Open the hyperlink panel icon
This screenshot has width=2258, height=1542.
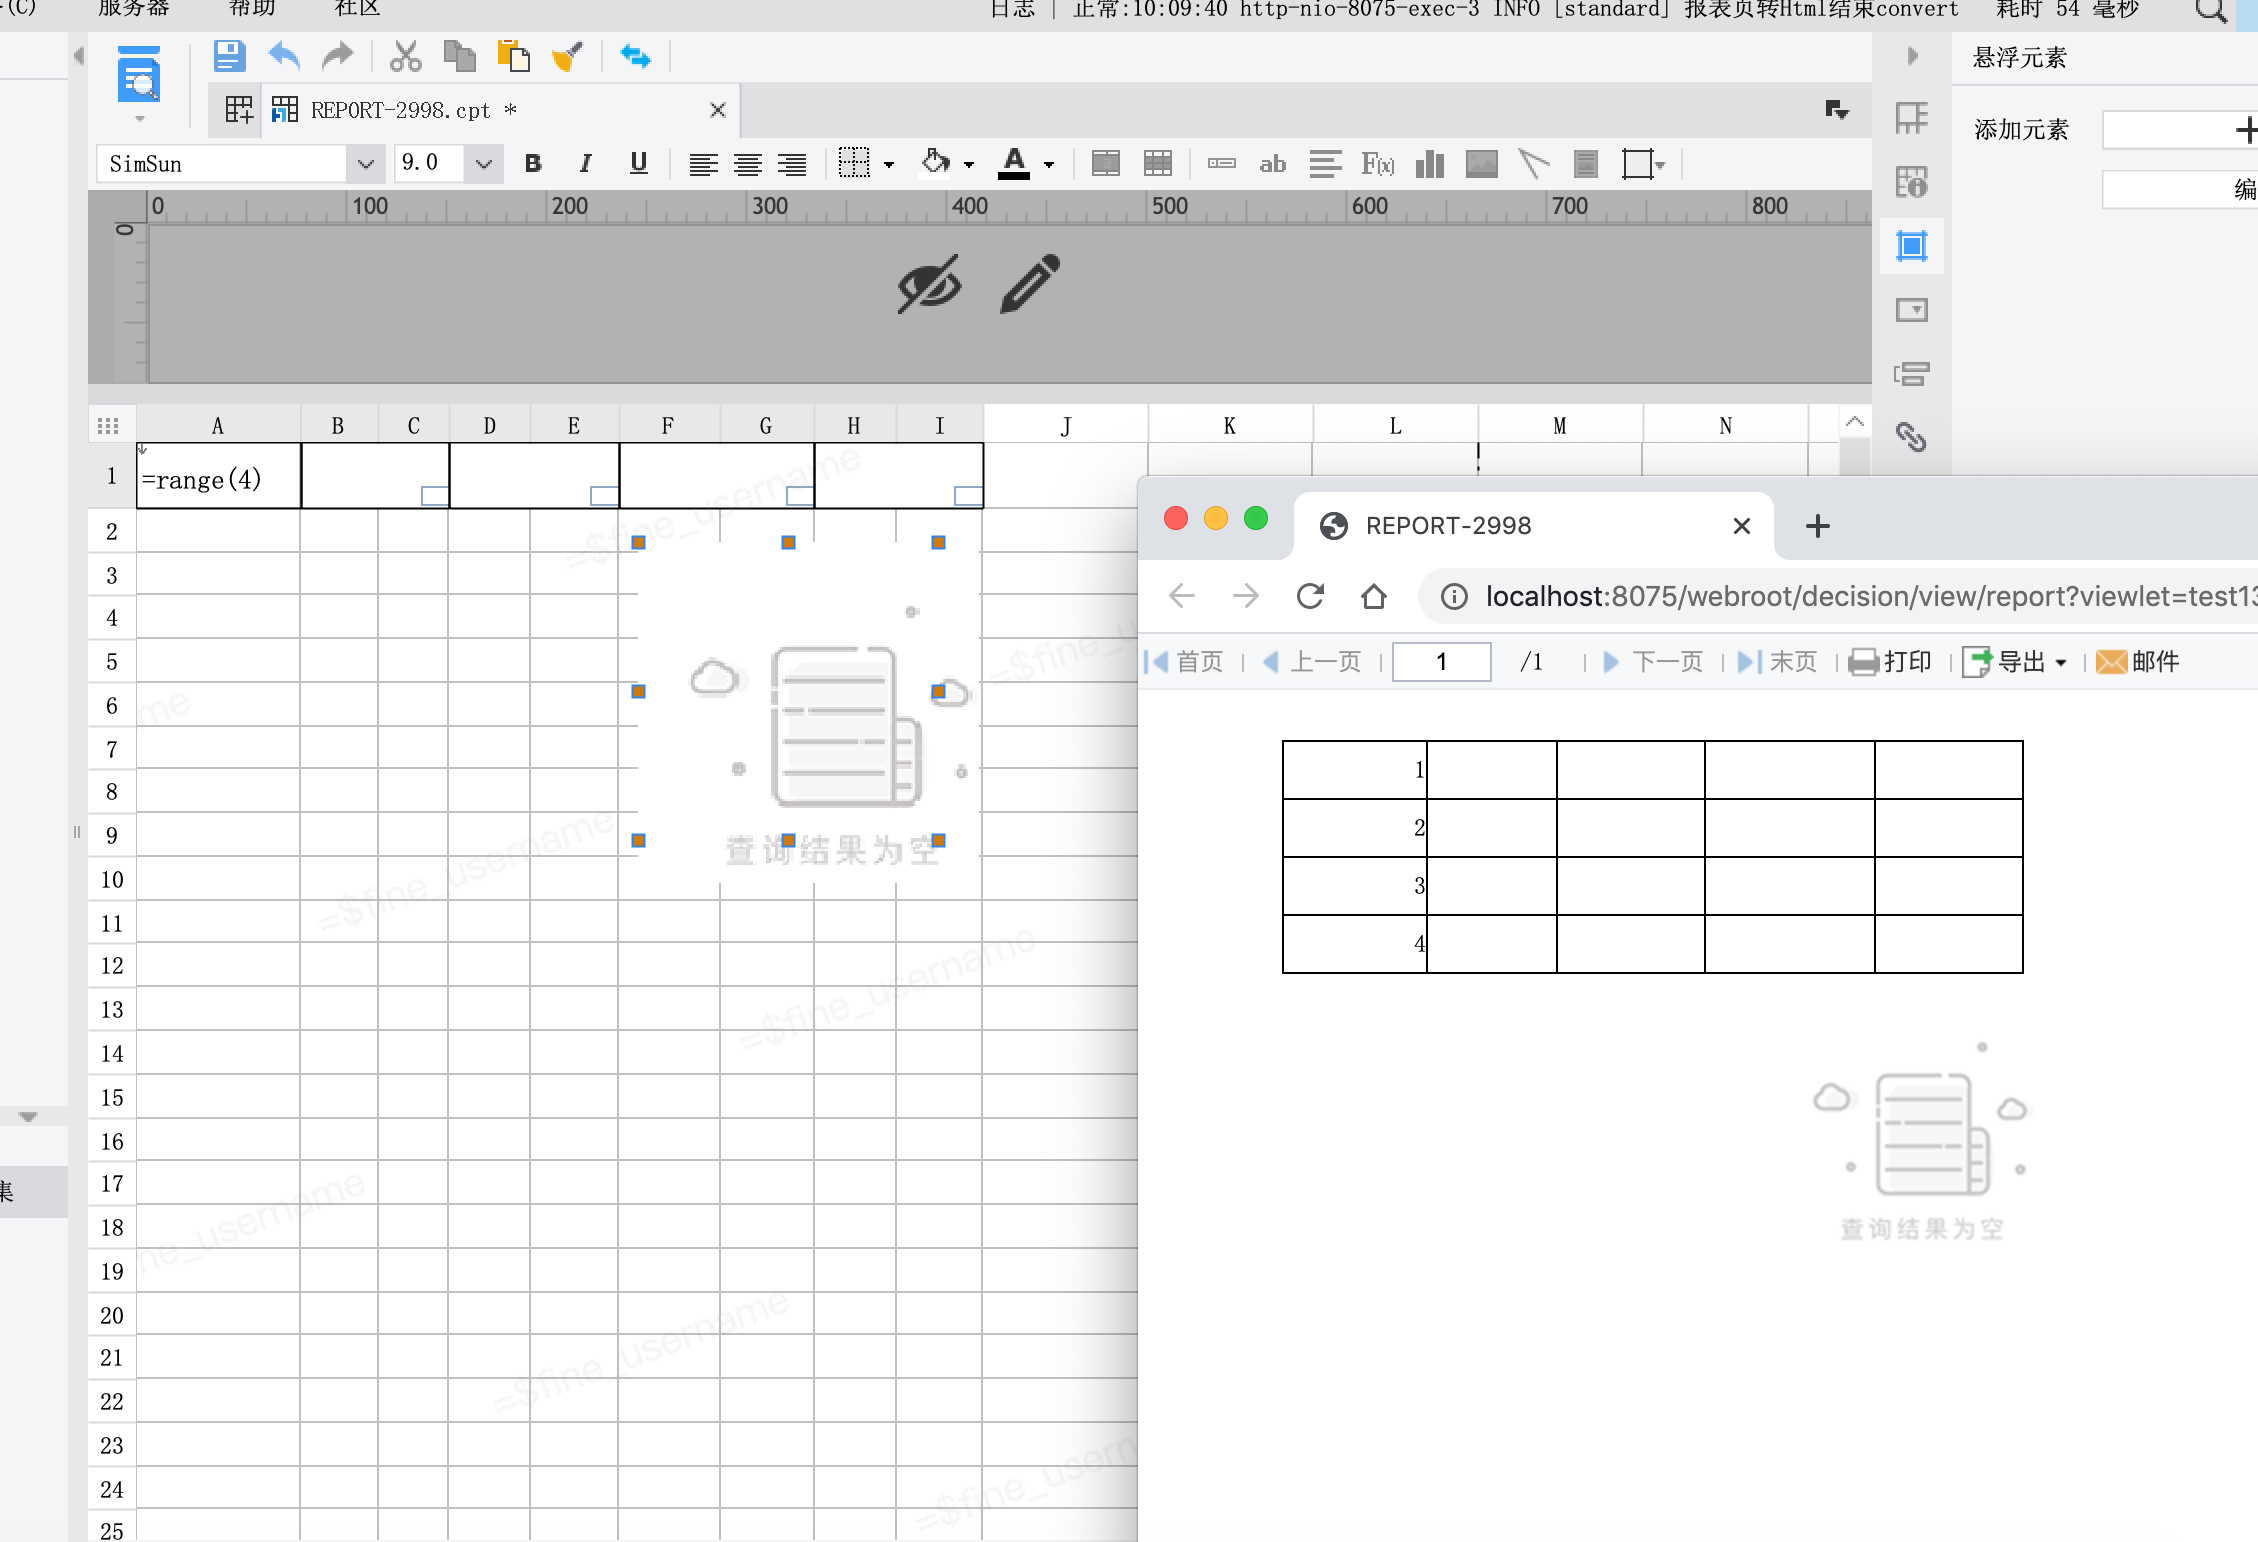pos(1911,437)
